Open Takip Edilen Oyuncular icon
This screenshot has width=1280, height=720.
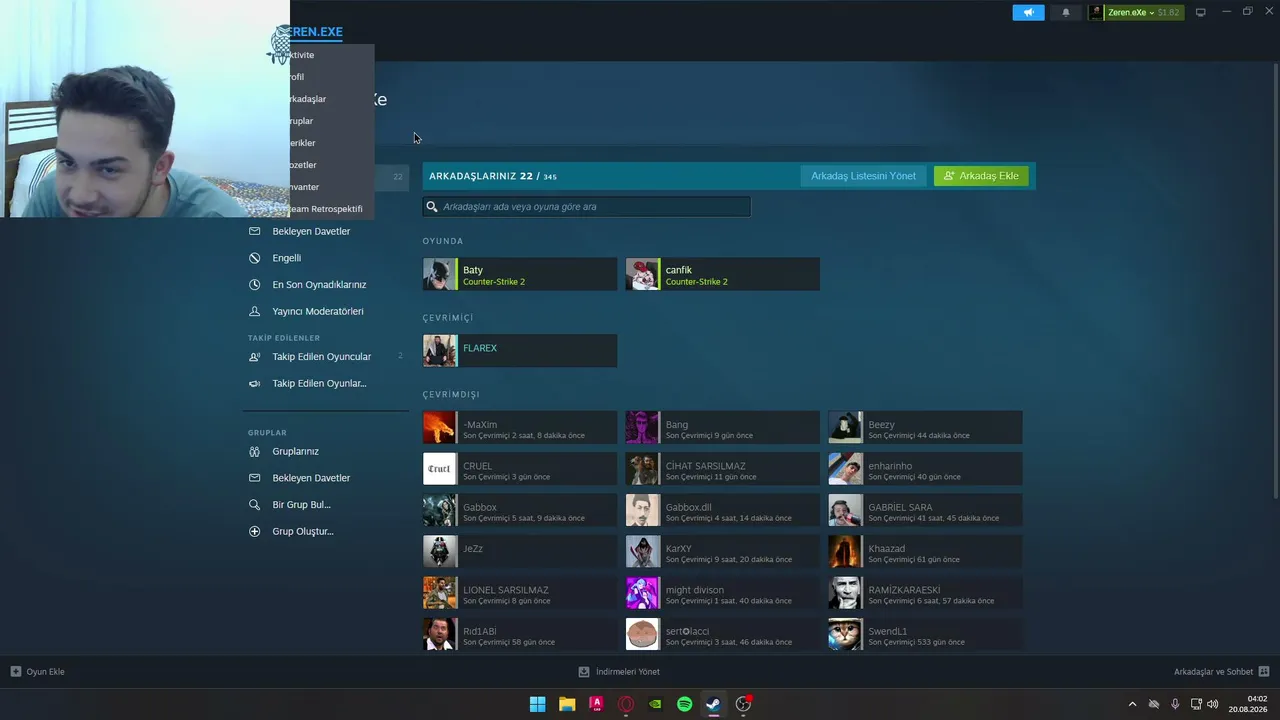[x=254, y=357]
